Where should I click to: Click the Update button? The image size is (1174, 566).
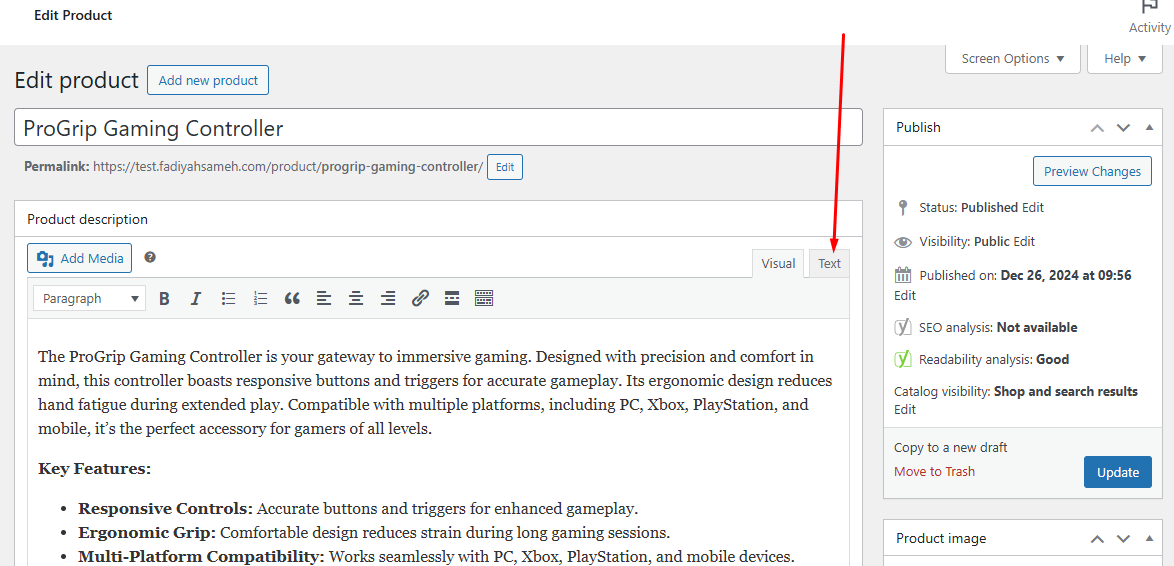tap(1118, 472)
